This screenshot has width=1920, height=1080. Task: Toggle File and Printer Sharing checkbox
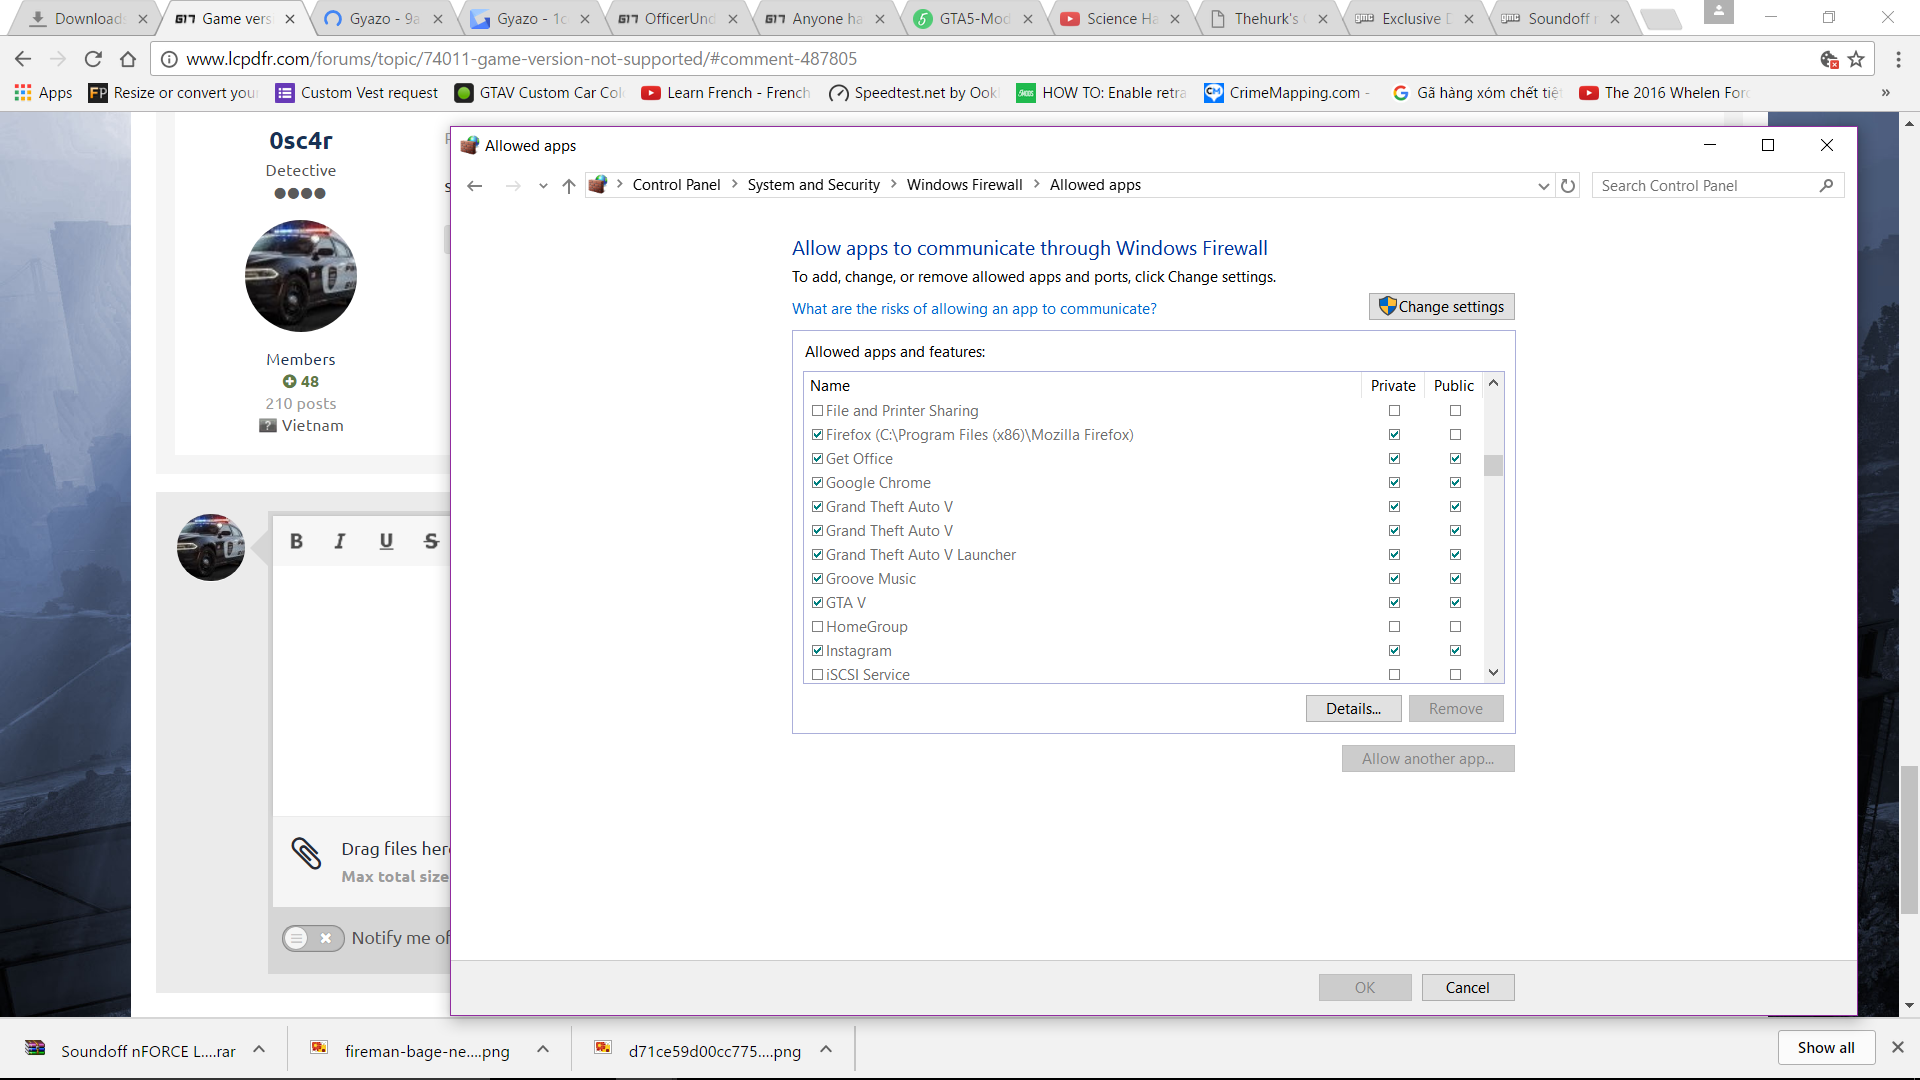coord(817,411)
